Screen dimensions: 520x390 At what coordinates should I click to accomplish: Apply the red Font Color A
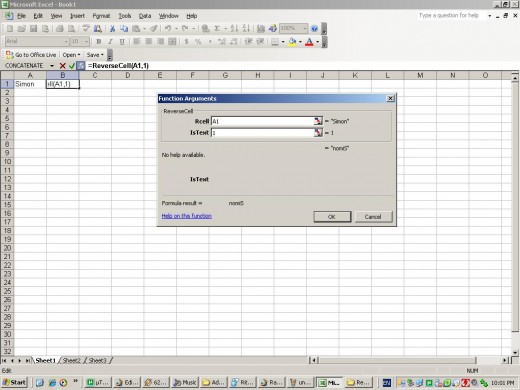(x=309, y=42)
